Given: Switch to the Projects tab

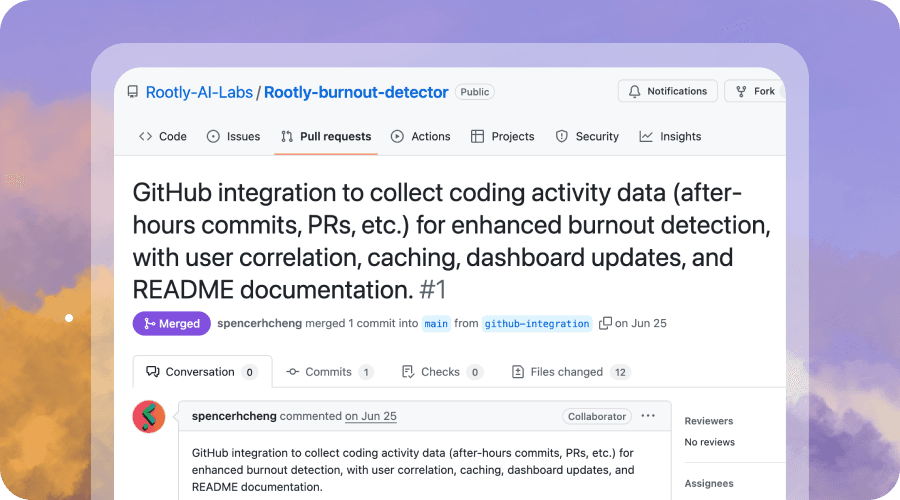Looking at the screenshot, I should (x=502, y=136).
